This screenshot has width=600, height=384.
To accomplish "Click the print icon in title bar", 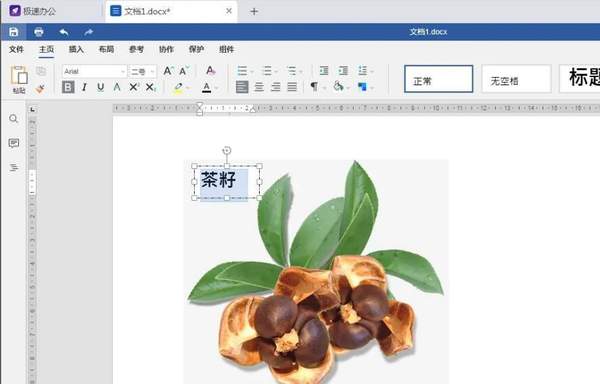I will tap(39, 32).
